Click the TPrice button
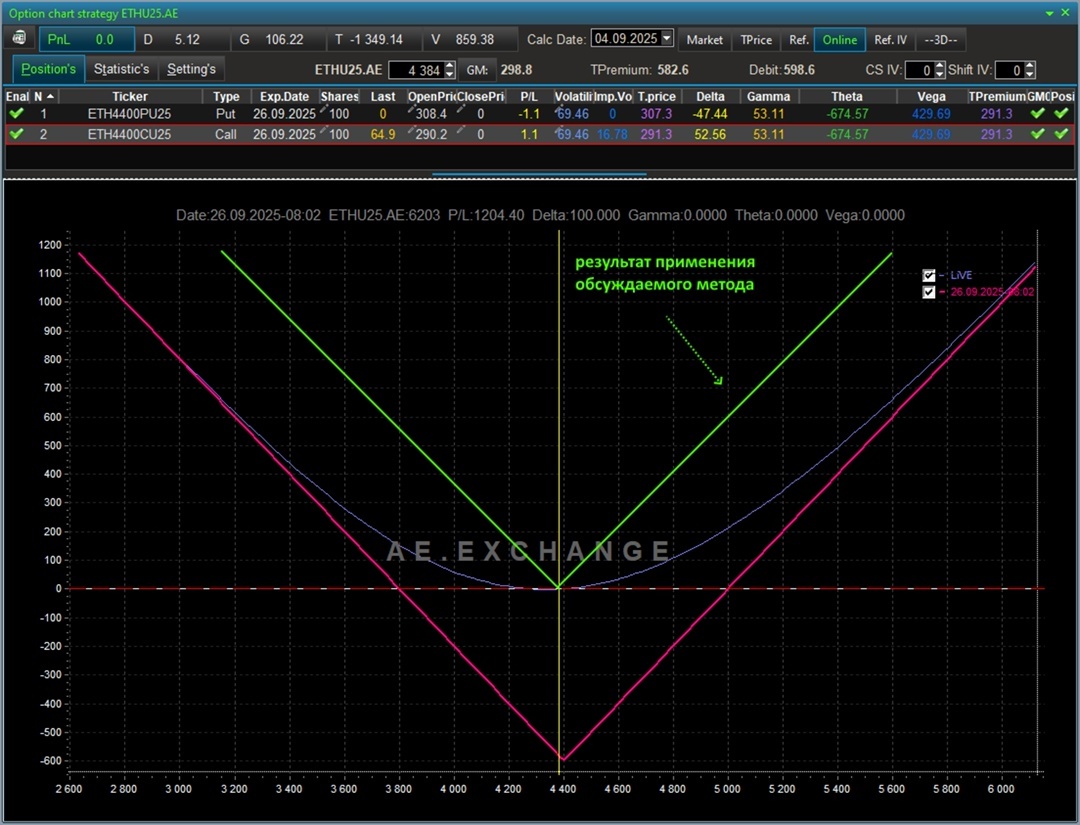This screenshot has width=1080, height=825. [x=756, y=40]
